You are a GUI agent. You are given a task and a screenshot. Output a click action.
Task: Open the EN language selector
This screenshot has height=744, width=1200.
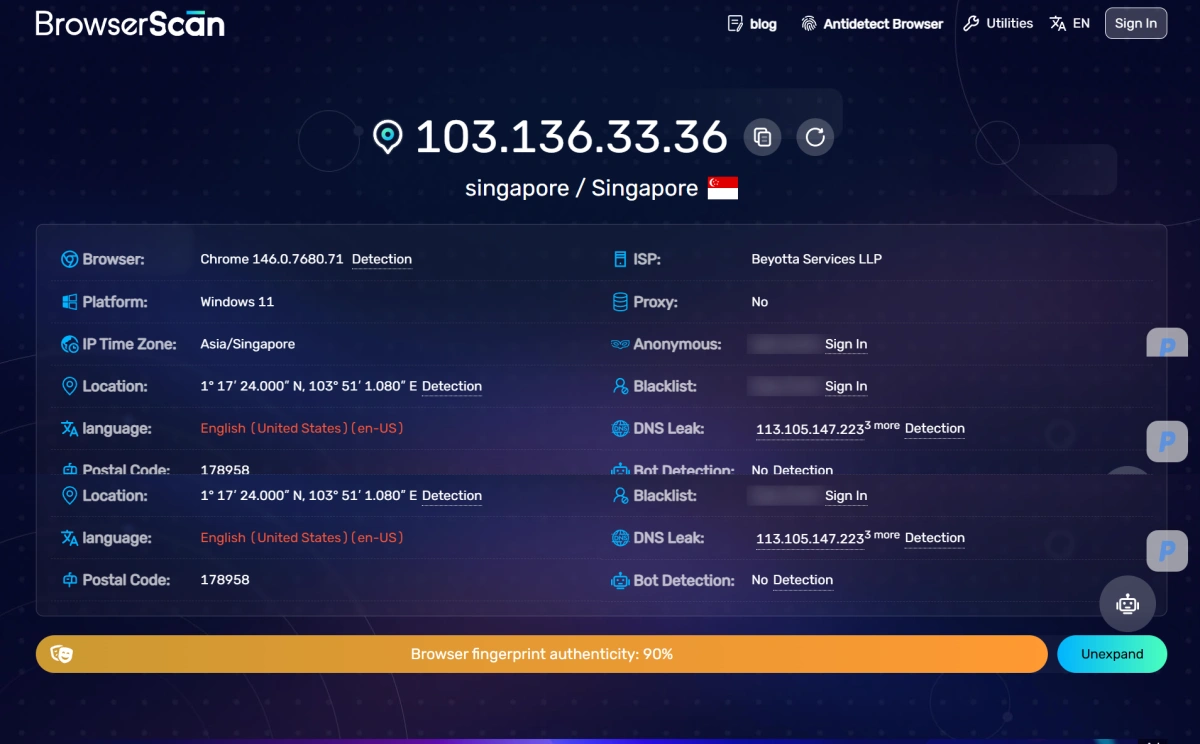pyautogui.click(x=1081, y=23)
